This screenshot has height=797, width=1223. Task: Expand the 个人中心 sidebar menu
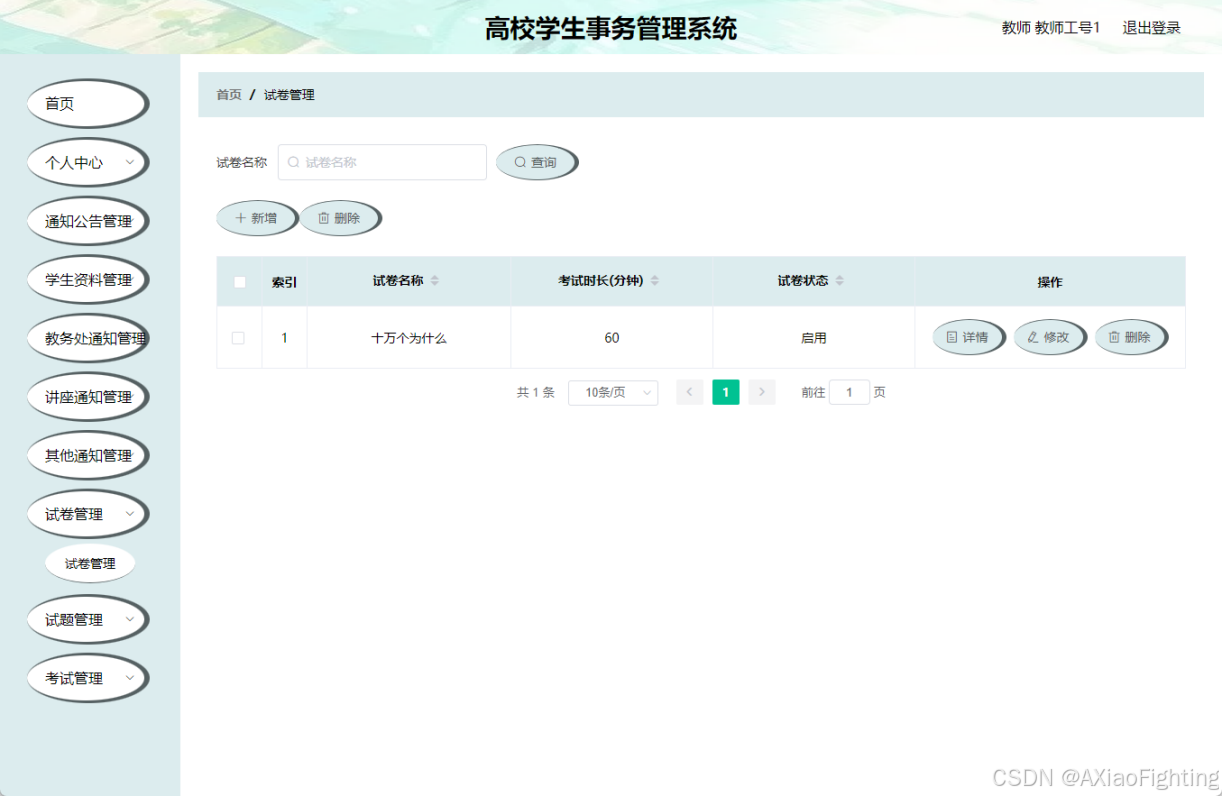[x=87, y=162]
